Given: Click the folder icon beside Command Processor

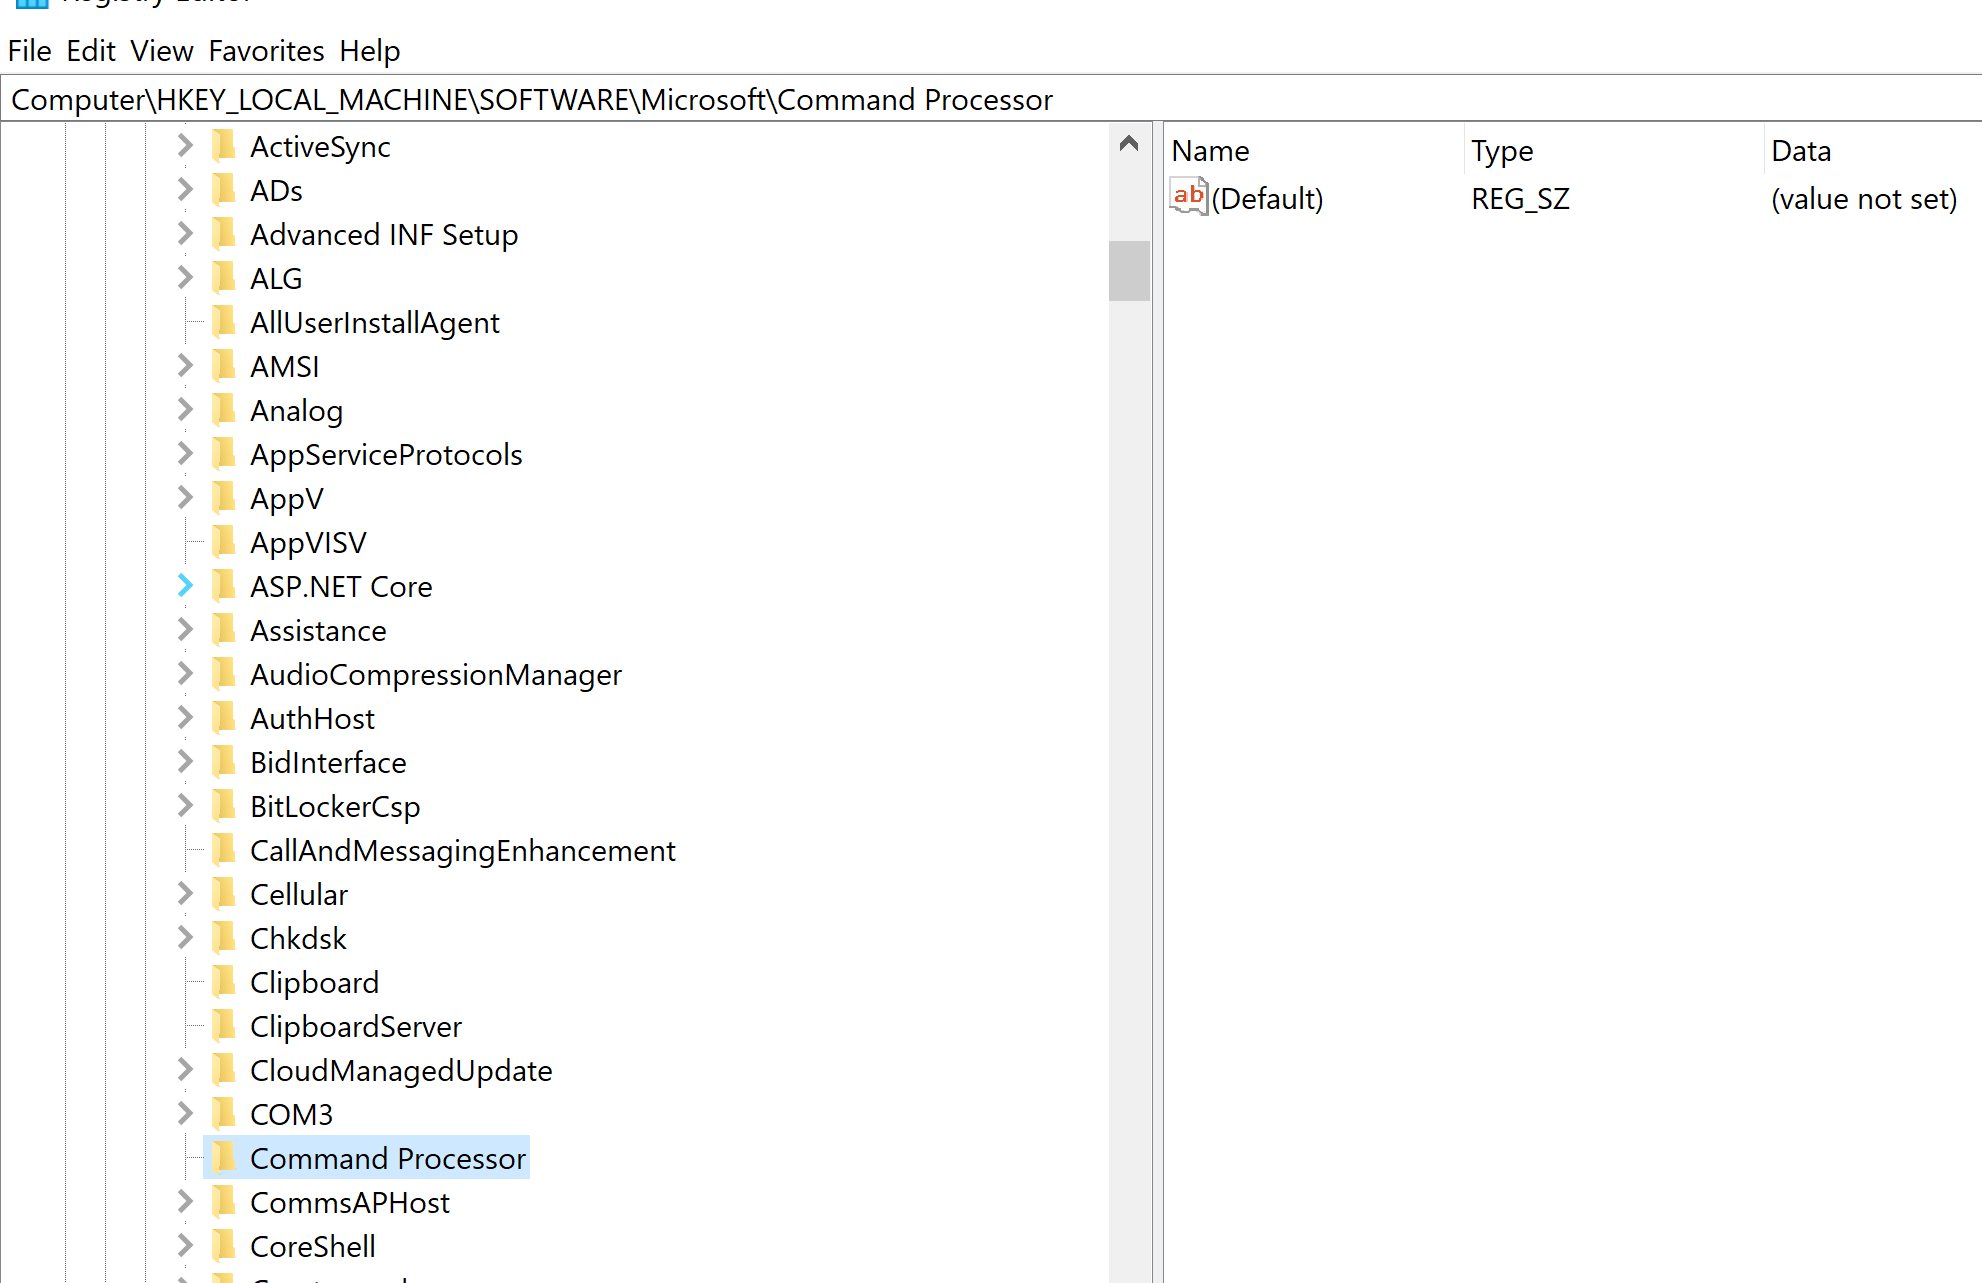Looking at the screenshot, I should coord(225,1158).
